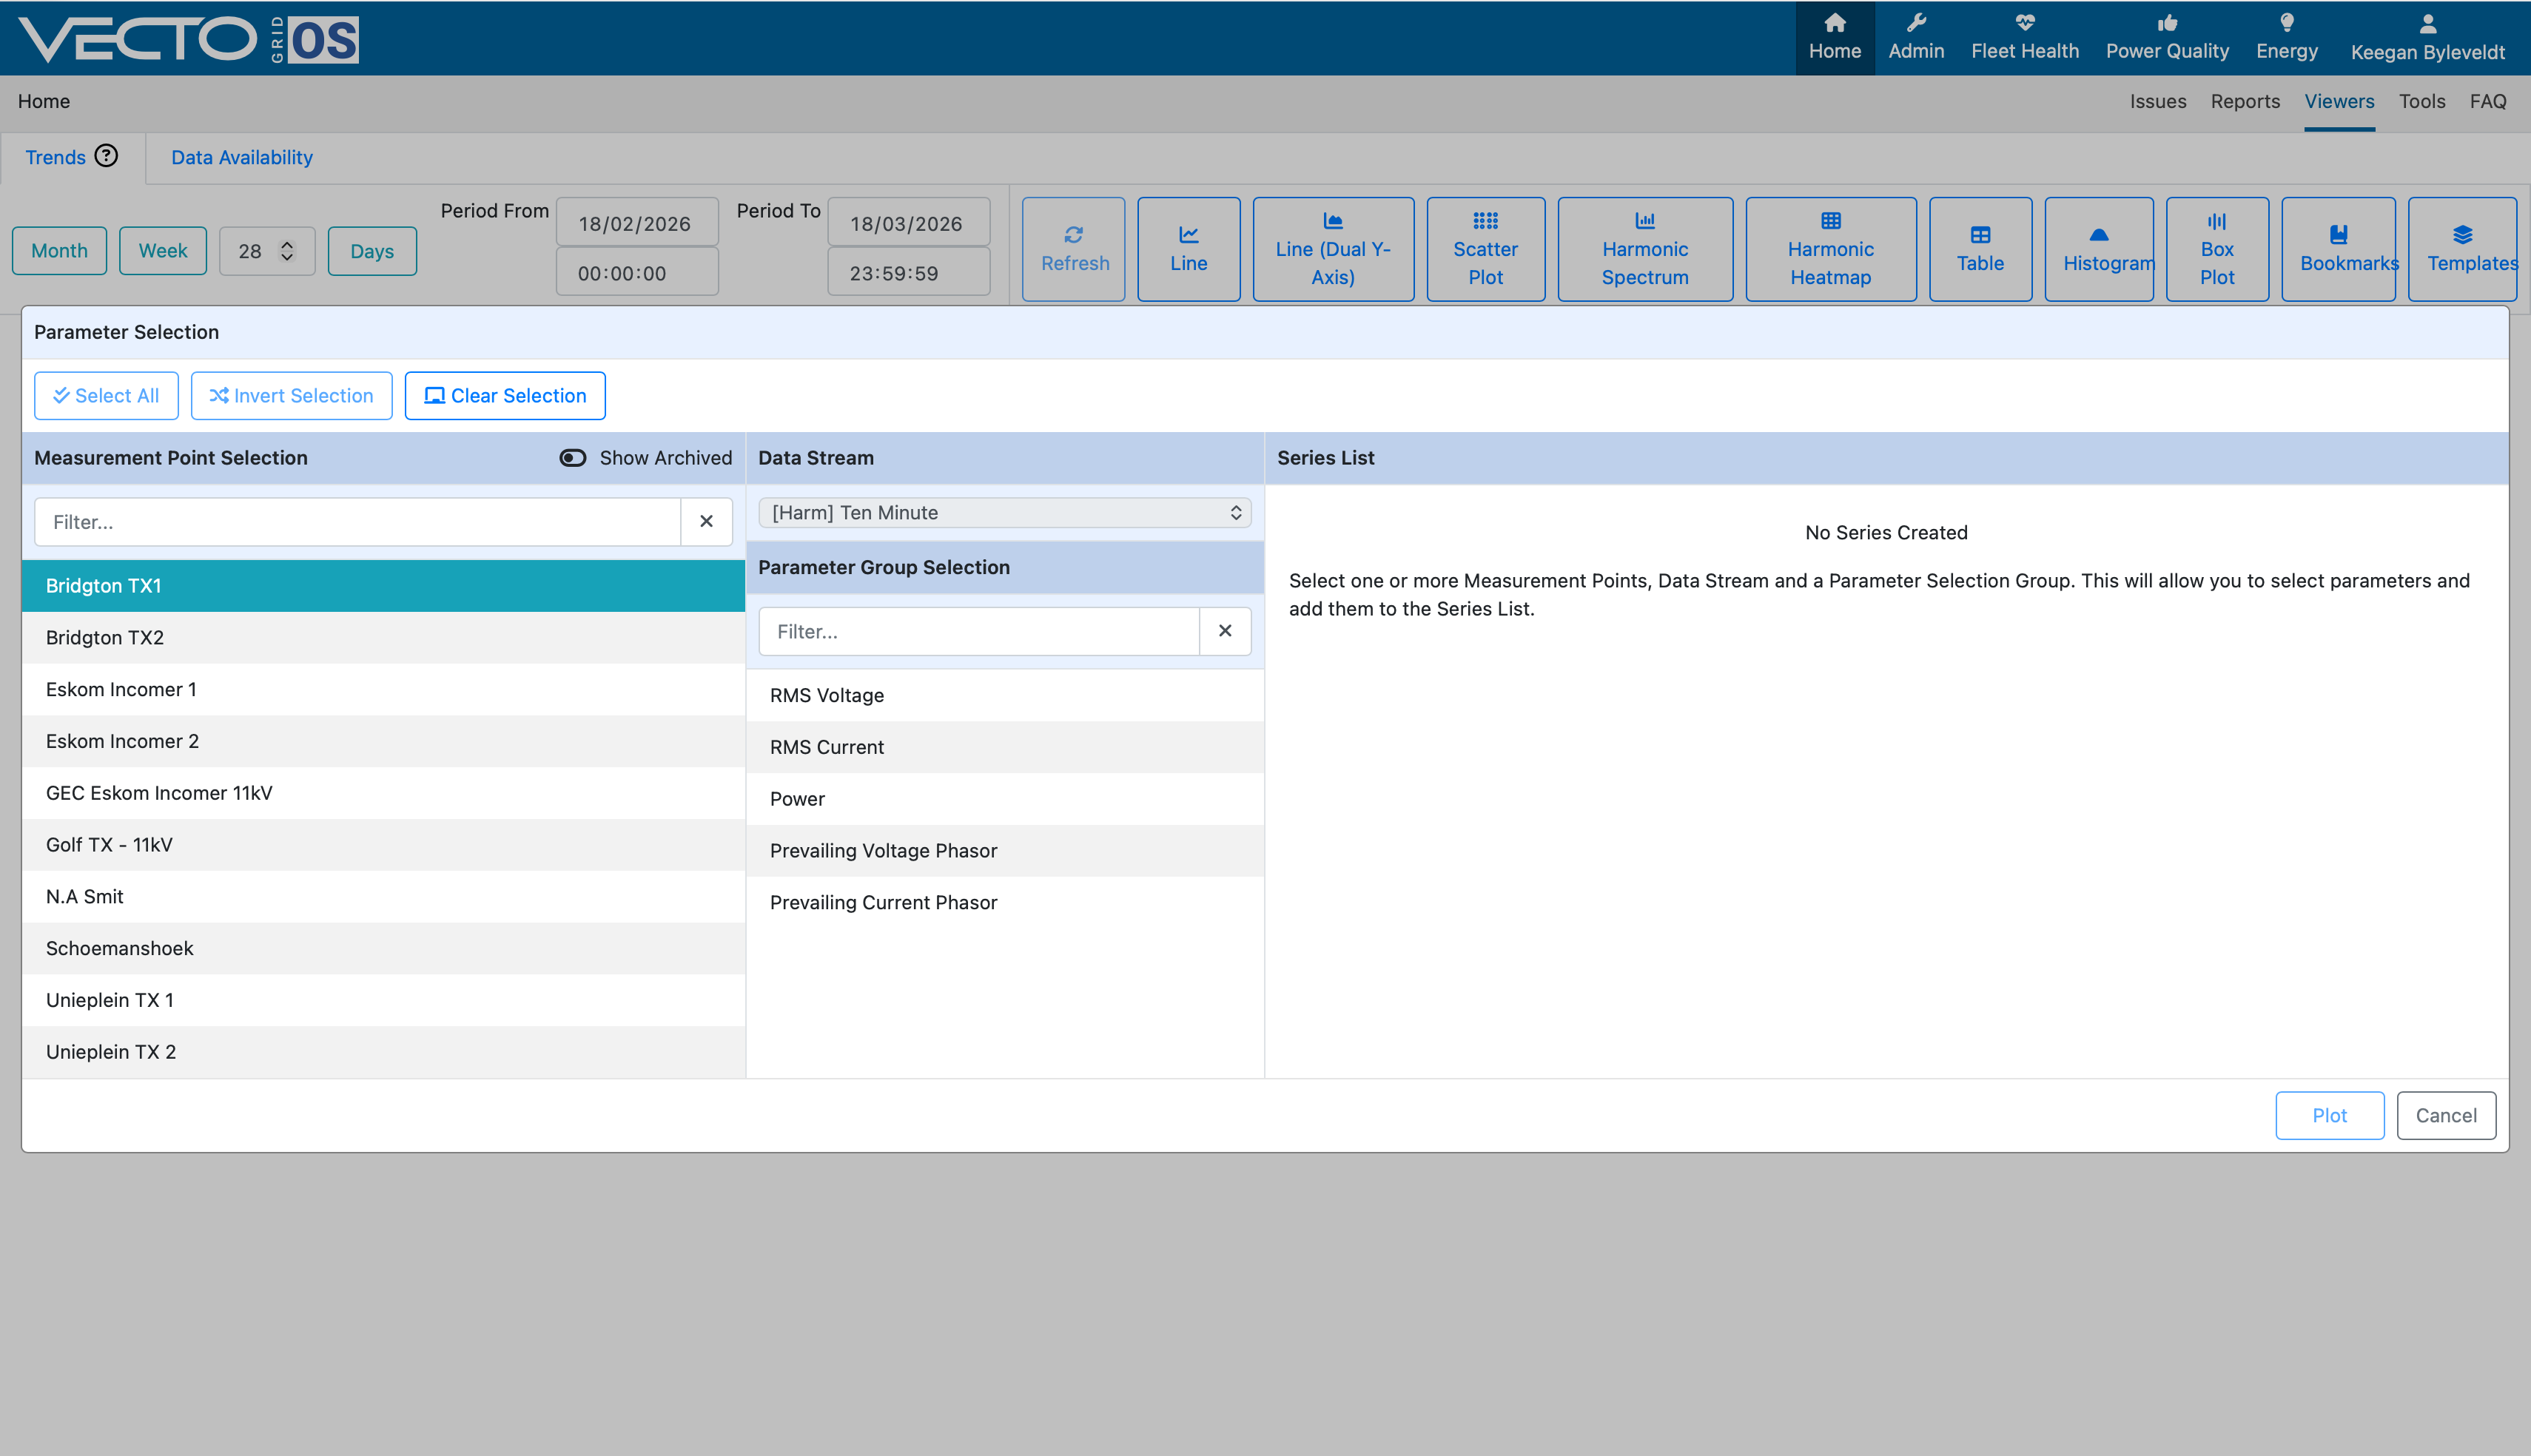Click the Clear Selection button

click(x=505, y=395)
